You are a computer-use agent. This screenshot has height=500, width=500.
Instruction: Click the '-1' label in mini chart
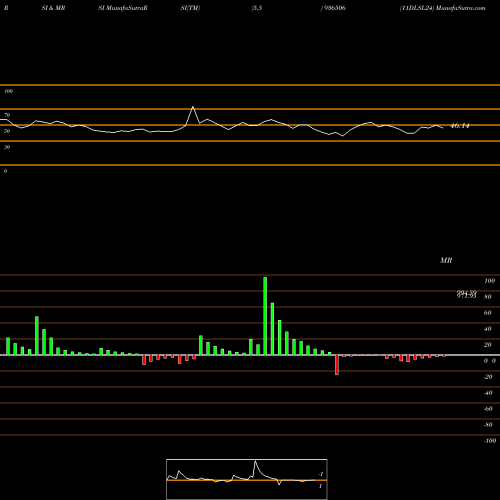pos(321,474)
